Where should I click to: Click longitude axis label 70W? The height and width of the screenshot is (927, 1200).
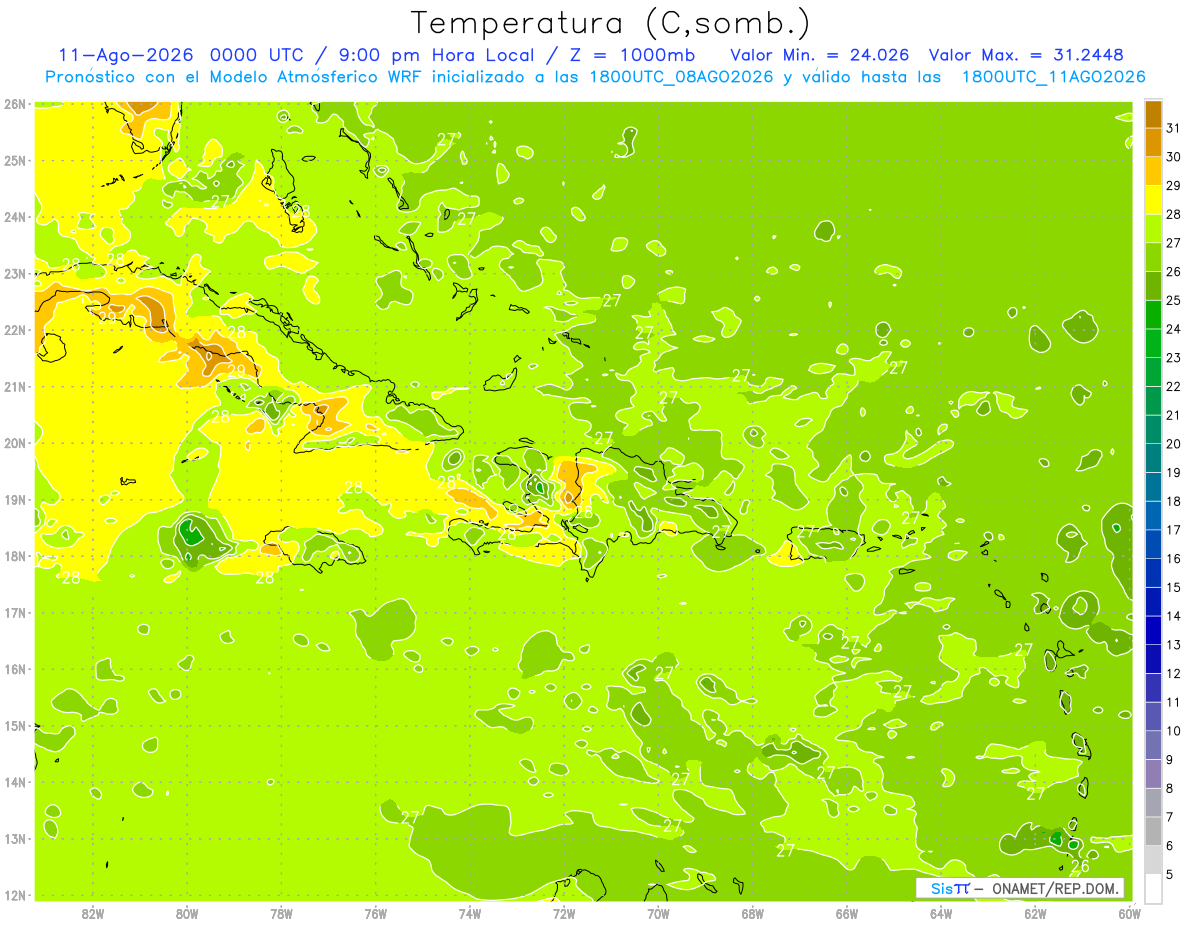click(x=658, y=913)
